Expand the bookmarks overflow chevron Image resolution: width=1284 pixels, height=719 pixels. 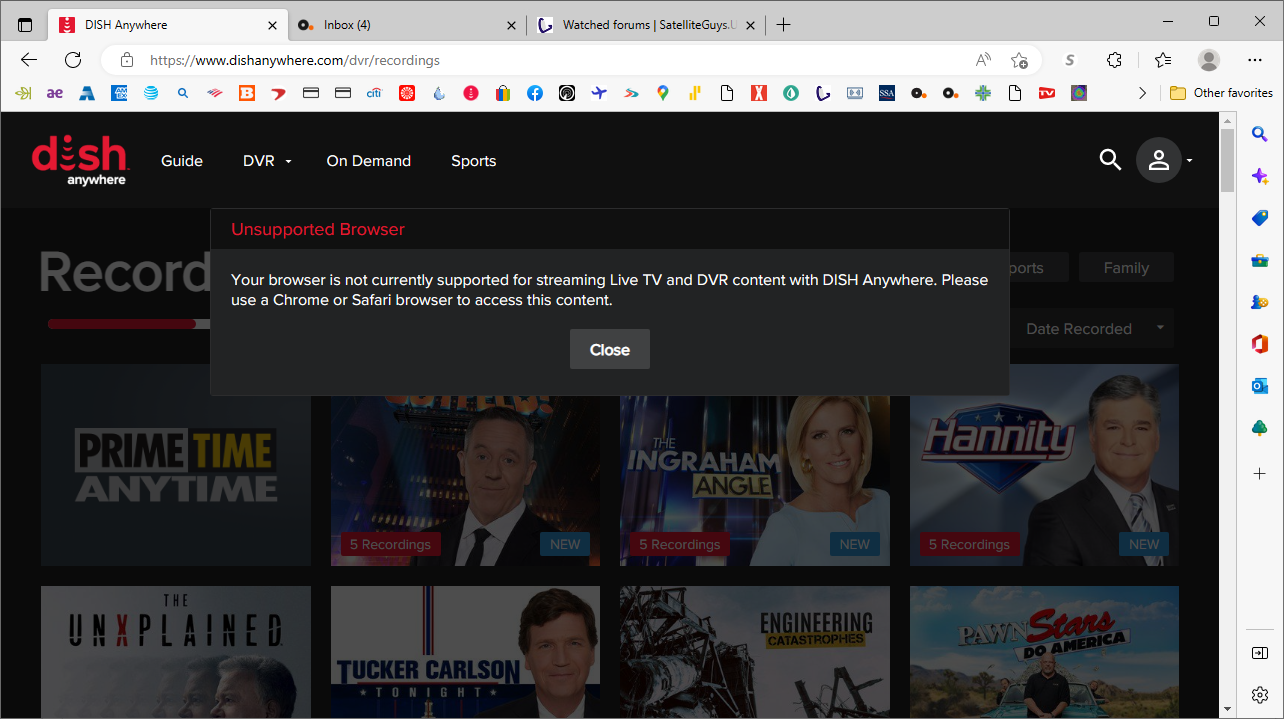click(1143, 93)
